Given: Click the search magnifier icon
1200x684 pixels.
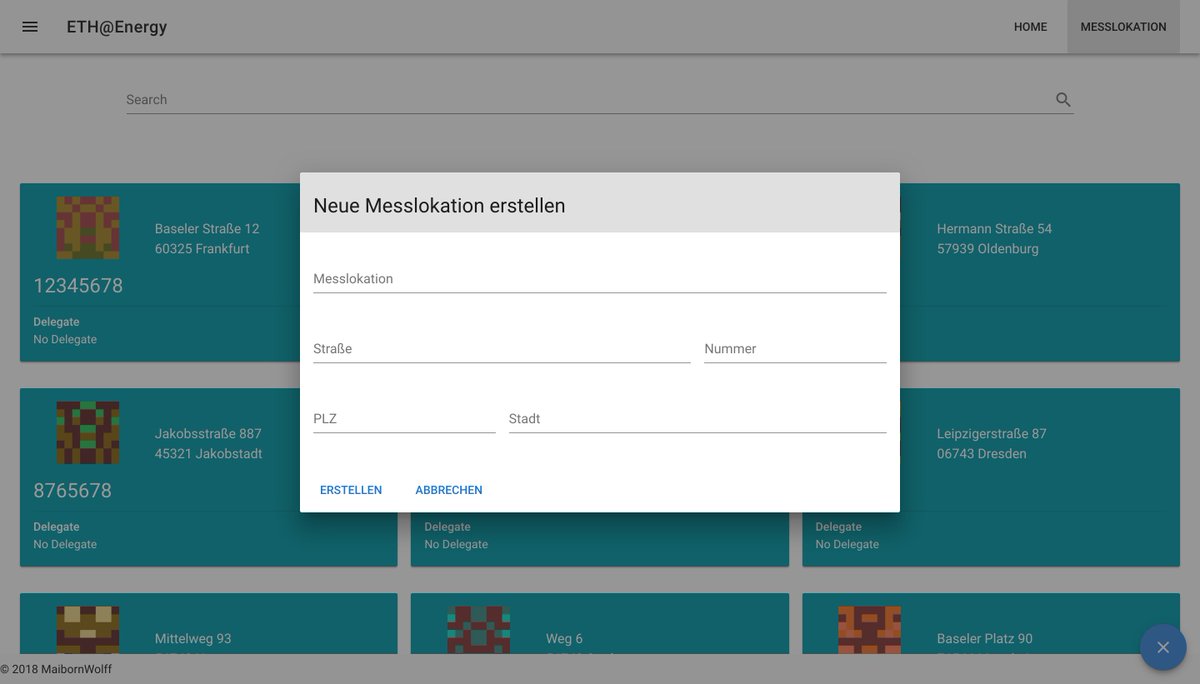Looking at the screenshot, I should click(1063, 99).
